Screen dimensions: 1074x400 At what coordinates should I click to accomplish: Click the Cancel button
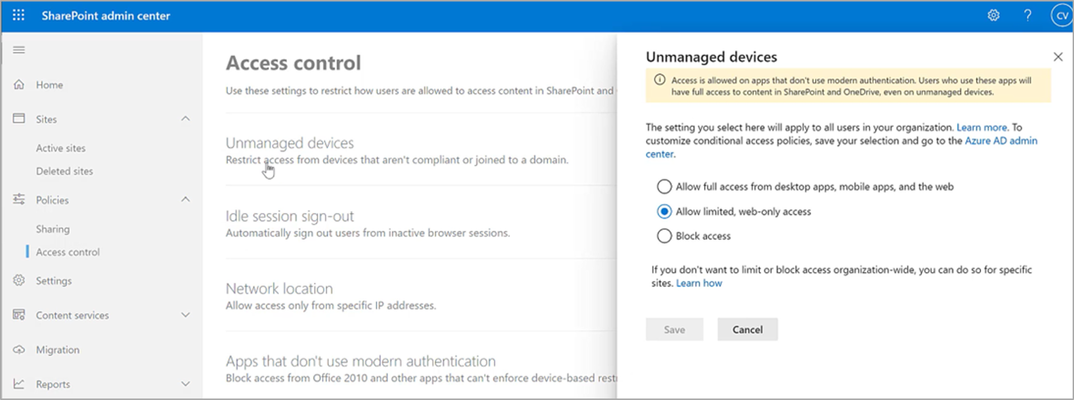pos(747,329)
